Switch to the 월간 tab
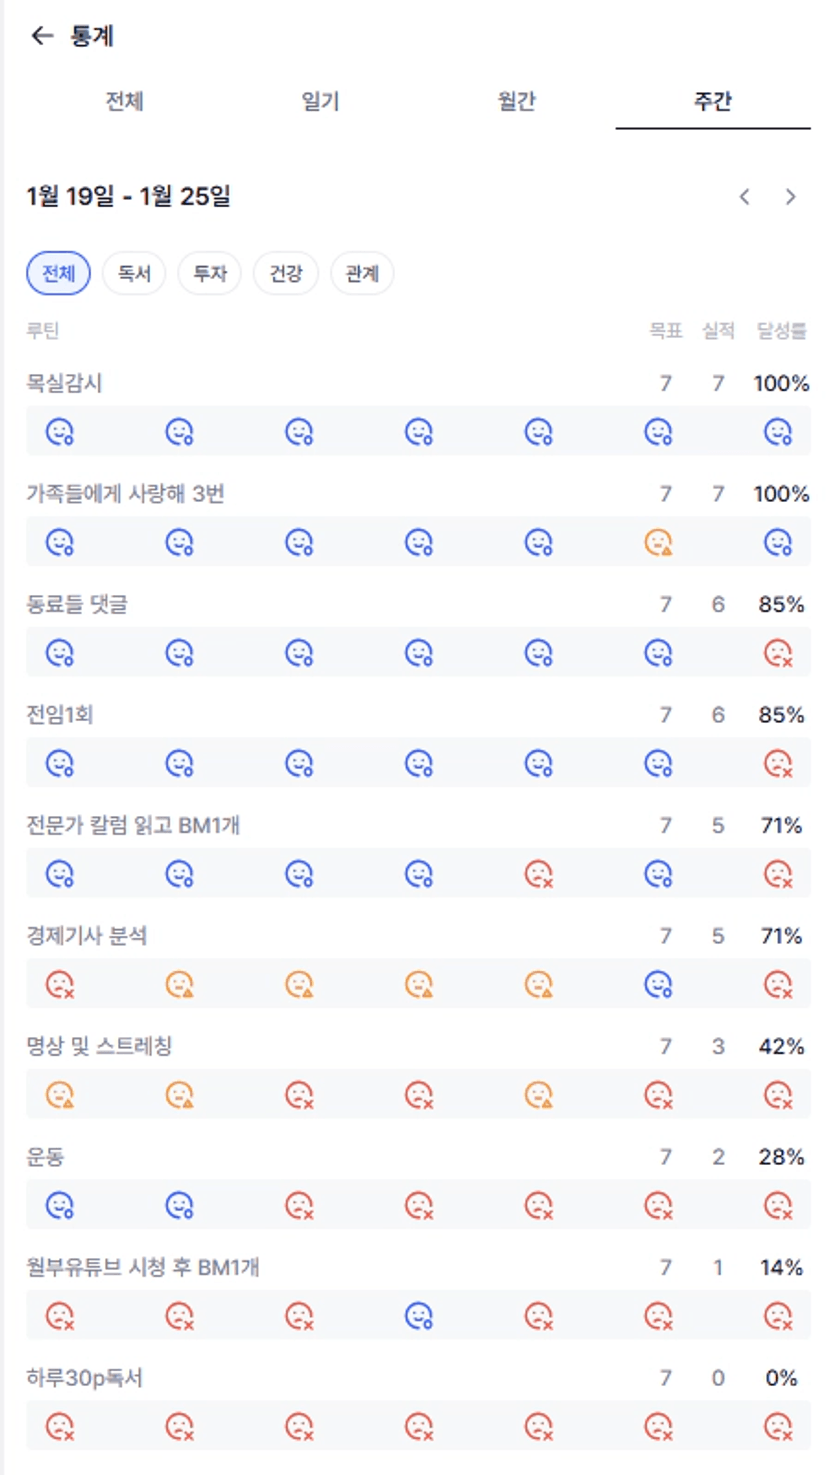This screenshot has height=1475, width=827. pyautogui.click(x=516, y=102)
